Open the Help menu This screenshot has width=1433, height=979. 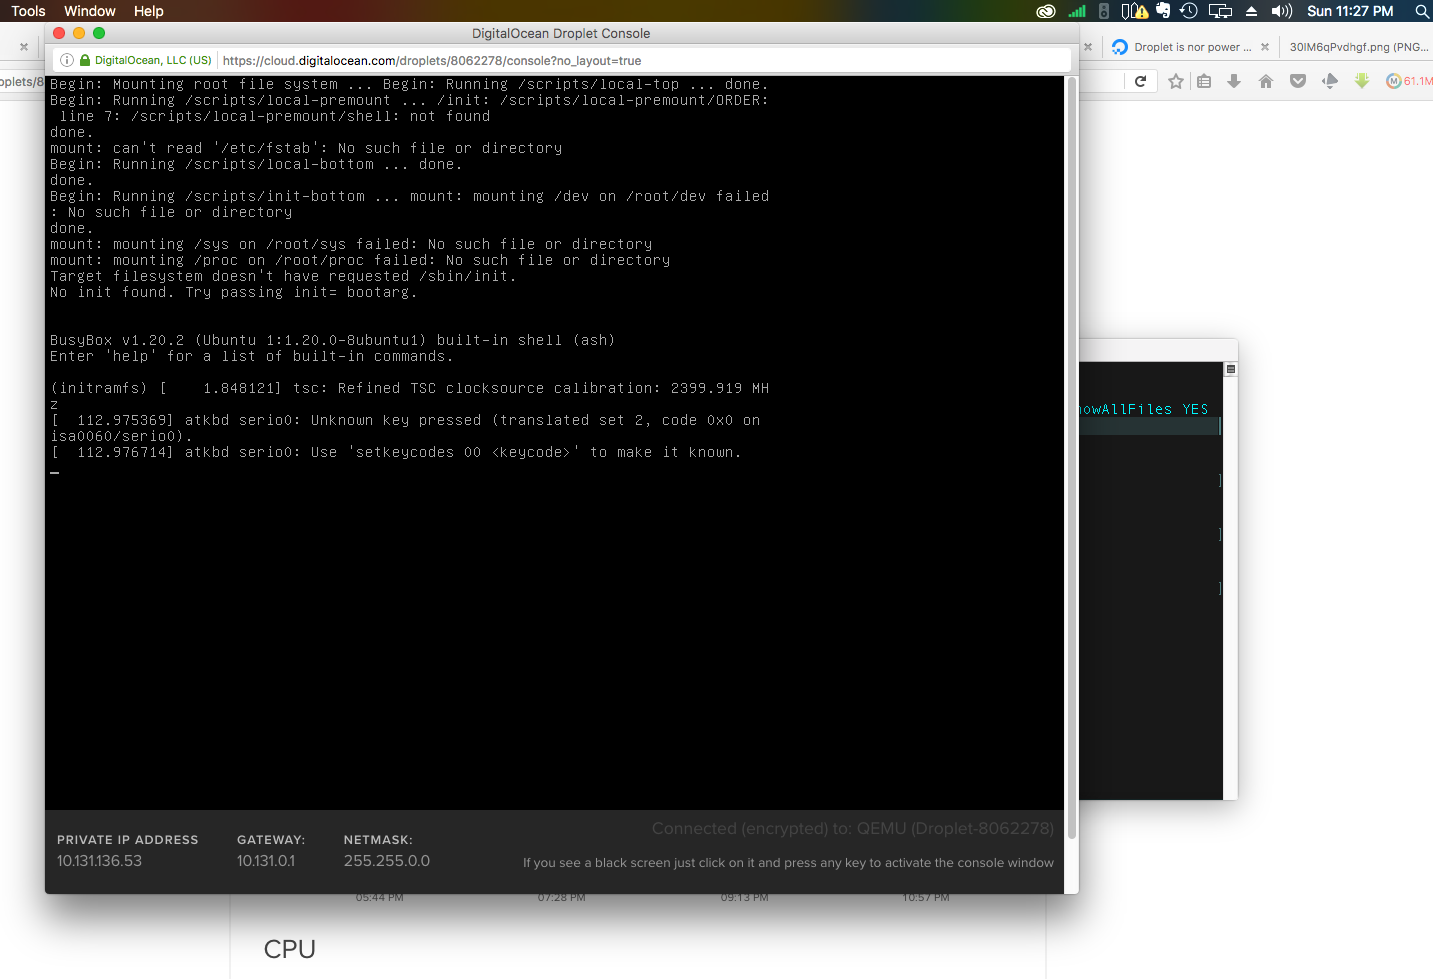(149, 11)
